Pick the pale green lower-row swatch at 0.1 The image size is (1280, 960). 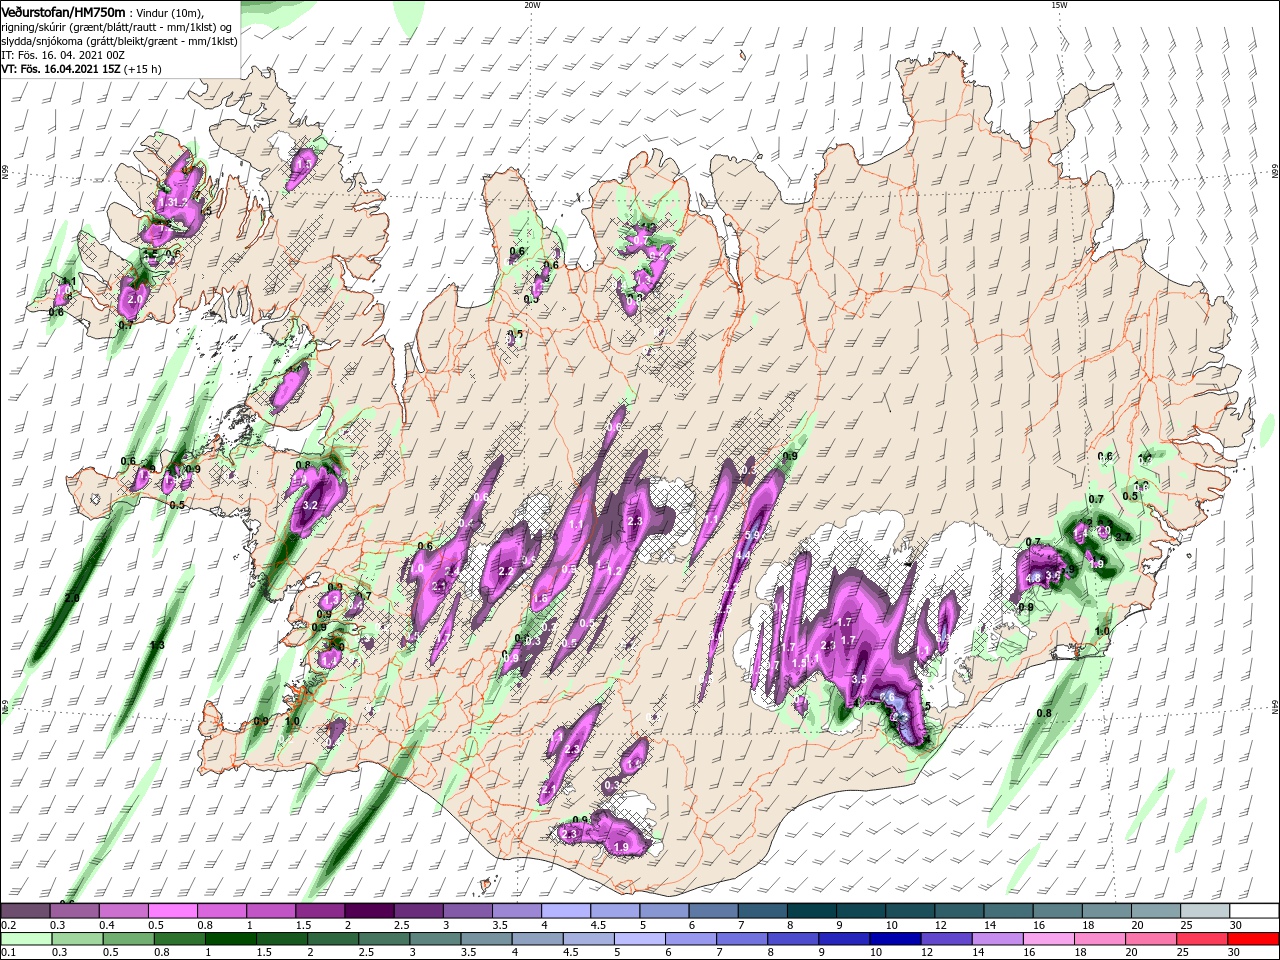(26, 939)
